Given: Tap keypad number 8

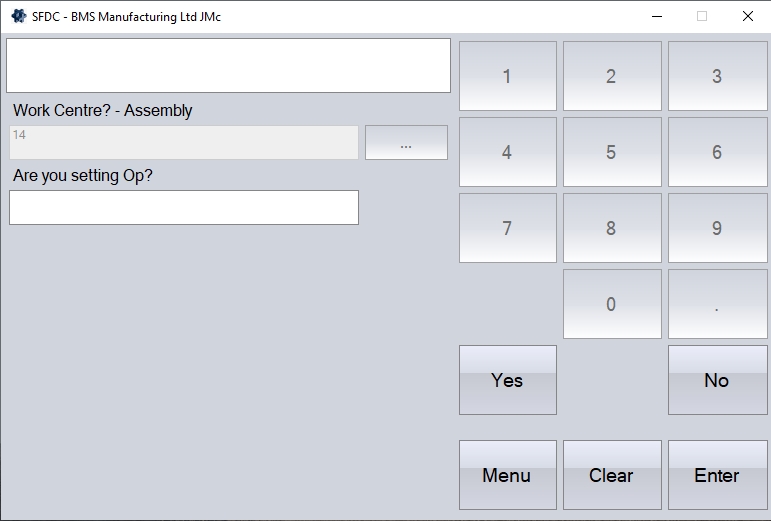Looking at the screenshot, I should [x=612, y=228].
